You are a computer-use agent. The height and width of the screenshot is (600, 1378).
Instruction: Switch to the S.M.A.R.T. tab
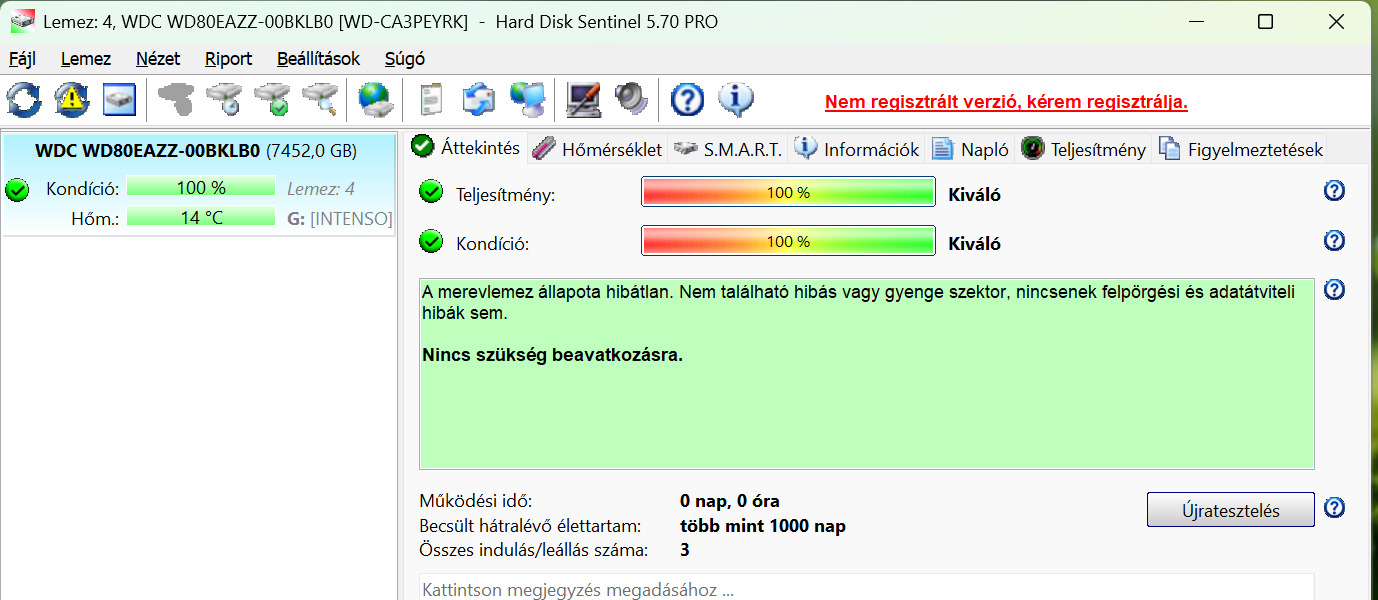tap(728, 150)
